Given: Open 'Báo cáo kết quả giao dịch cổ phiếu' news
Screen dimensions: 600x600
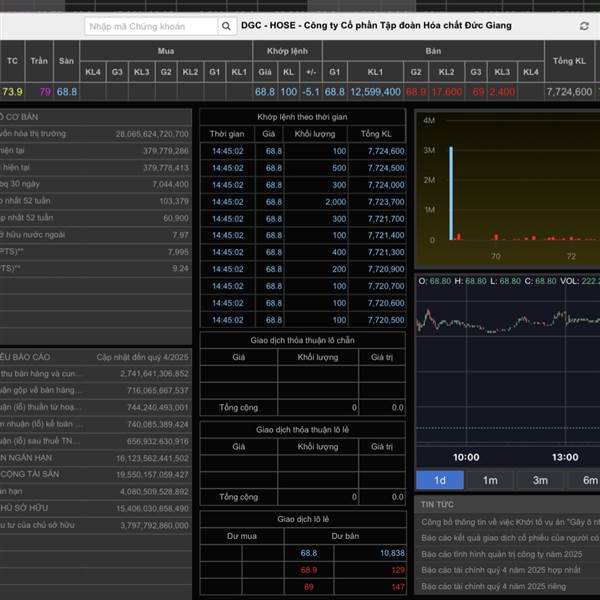Looking at the screenshot, I should [x=508, y=538].
